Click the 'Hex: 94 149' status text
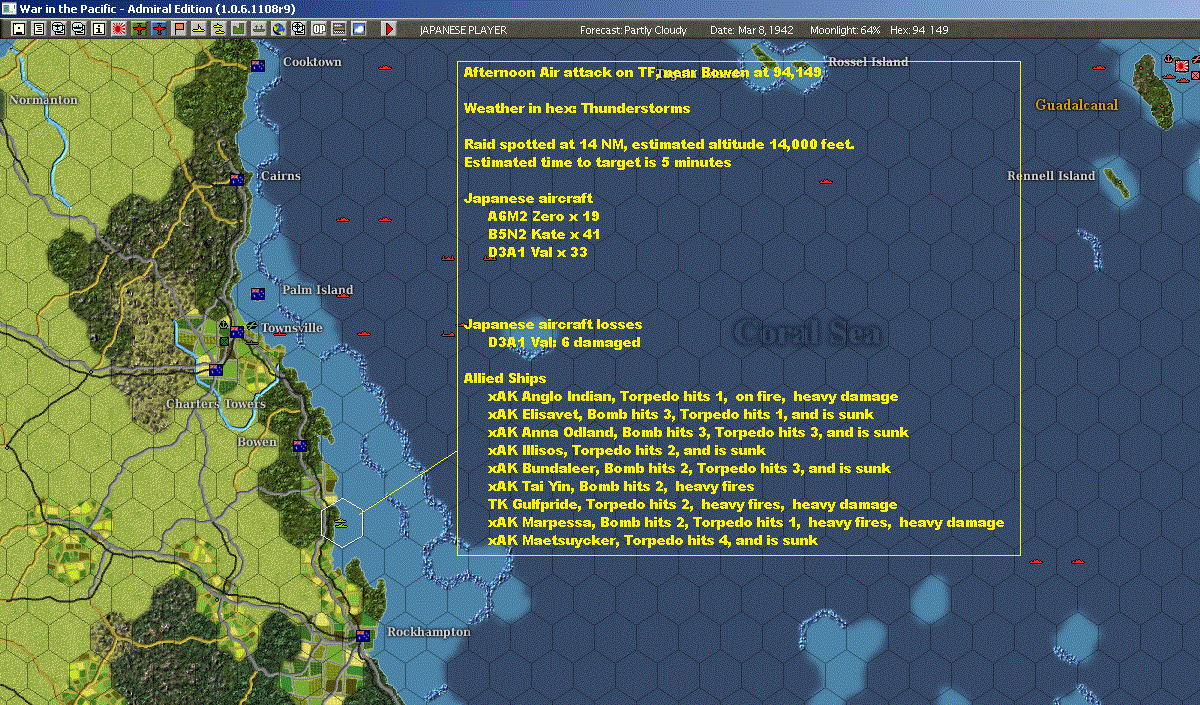The image size is (1200, 705). tap(919, 30)
